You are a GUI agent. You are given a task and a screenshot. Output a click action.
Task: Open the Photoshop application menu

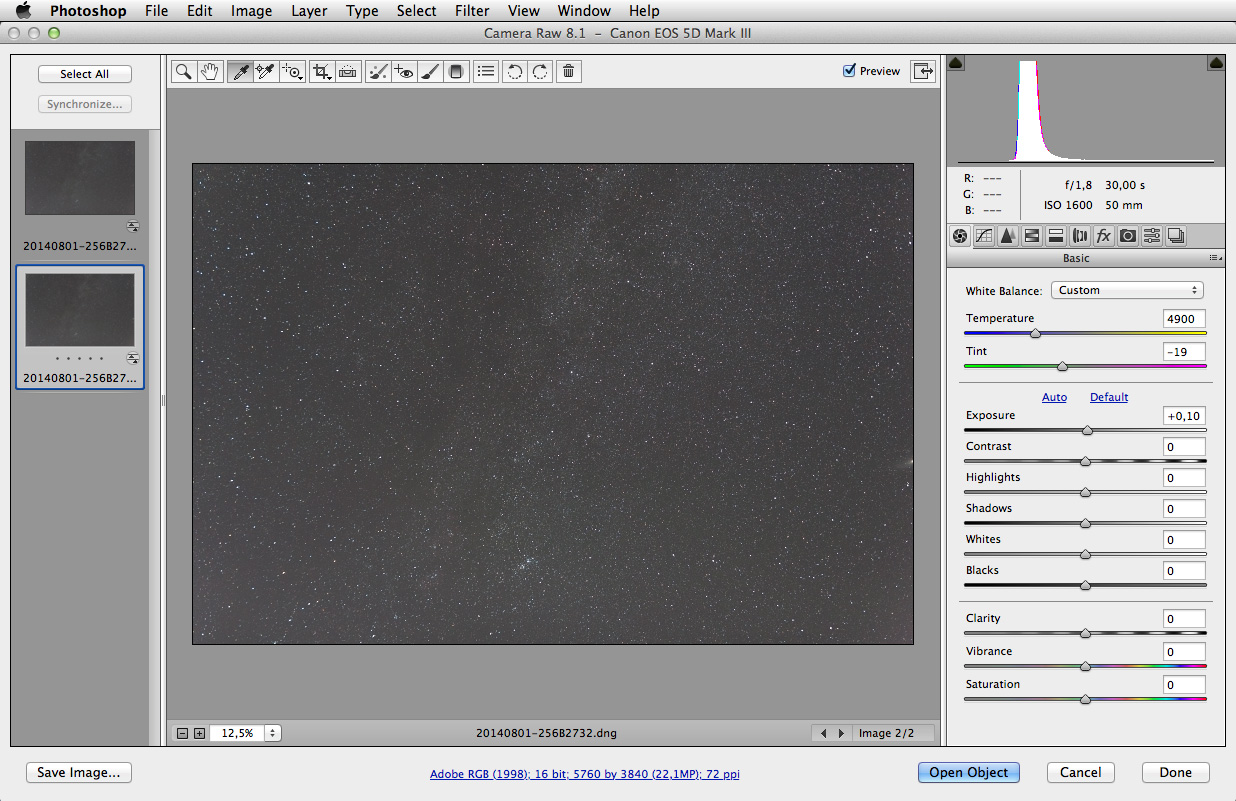pyautogui.click(x=88, y=11)
